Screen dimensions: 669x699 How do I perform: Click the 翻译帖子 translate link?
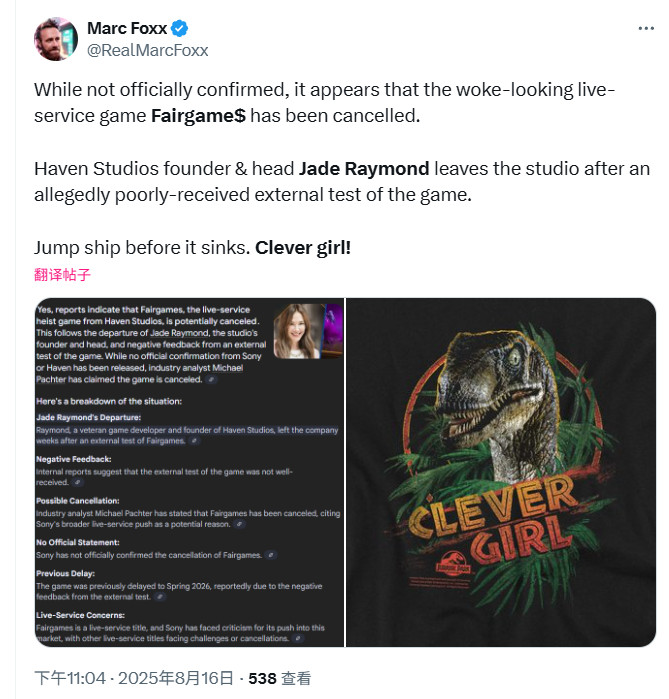[63, 275]
